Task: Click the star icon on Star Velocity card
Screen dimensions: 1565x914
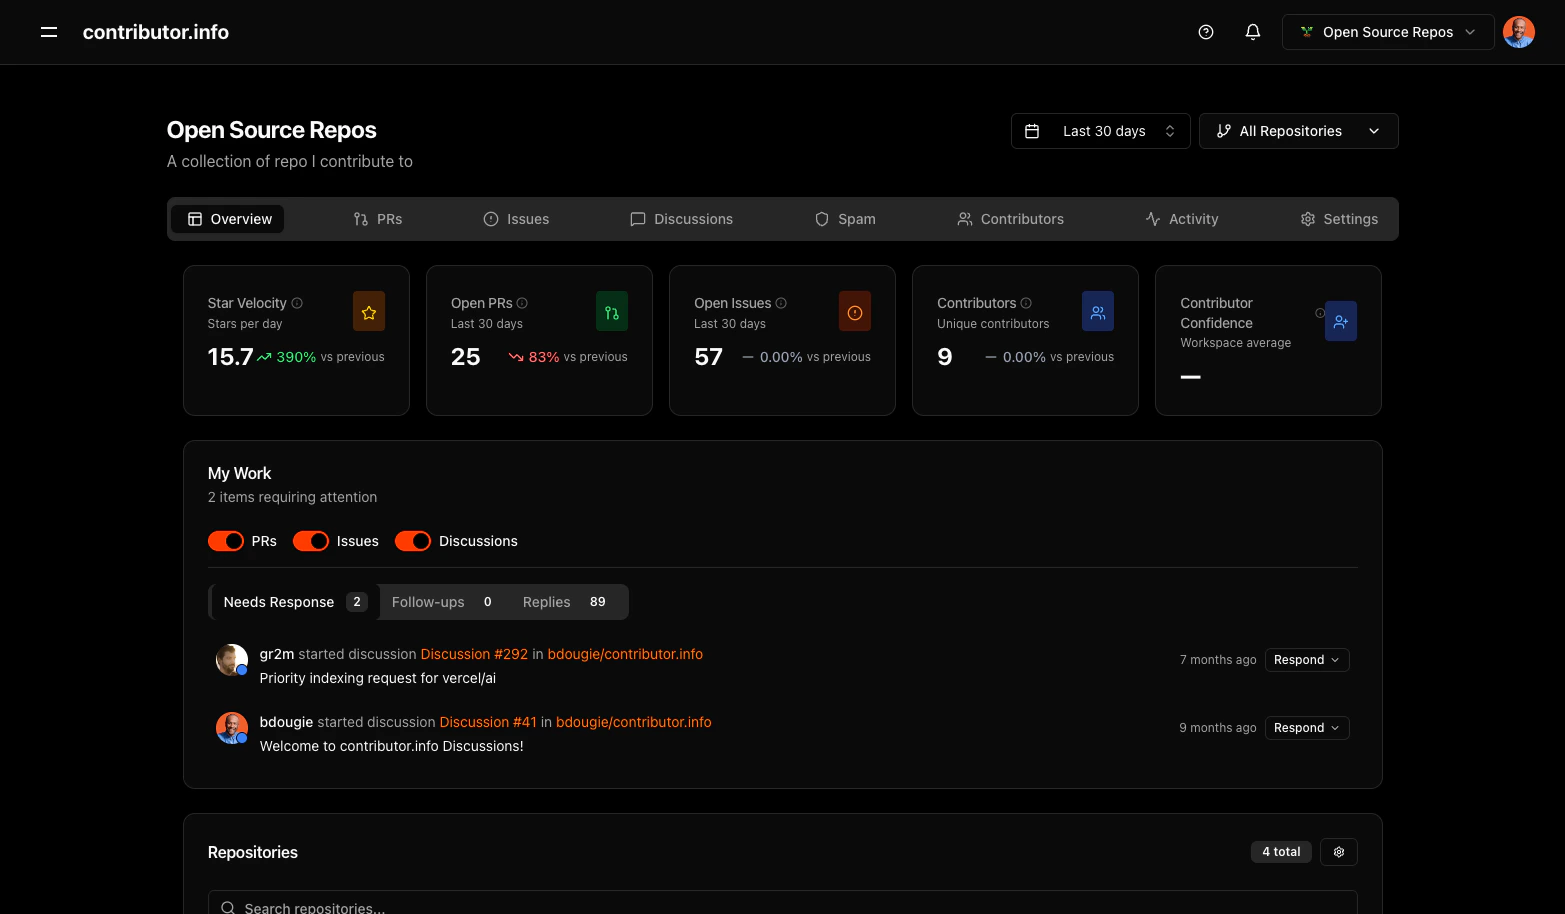Action: click(x=368, y=311)
